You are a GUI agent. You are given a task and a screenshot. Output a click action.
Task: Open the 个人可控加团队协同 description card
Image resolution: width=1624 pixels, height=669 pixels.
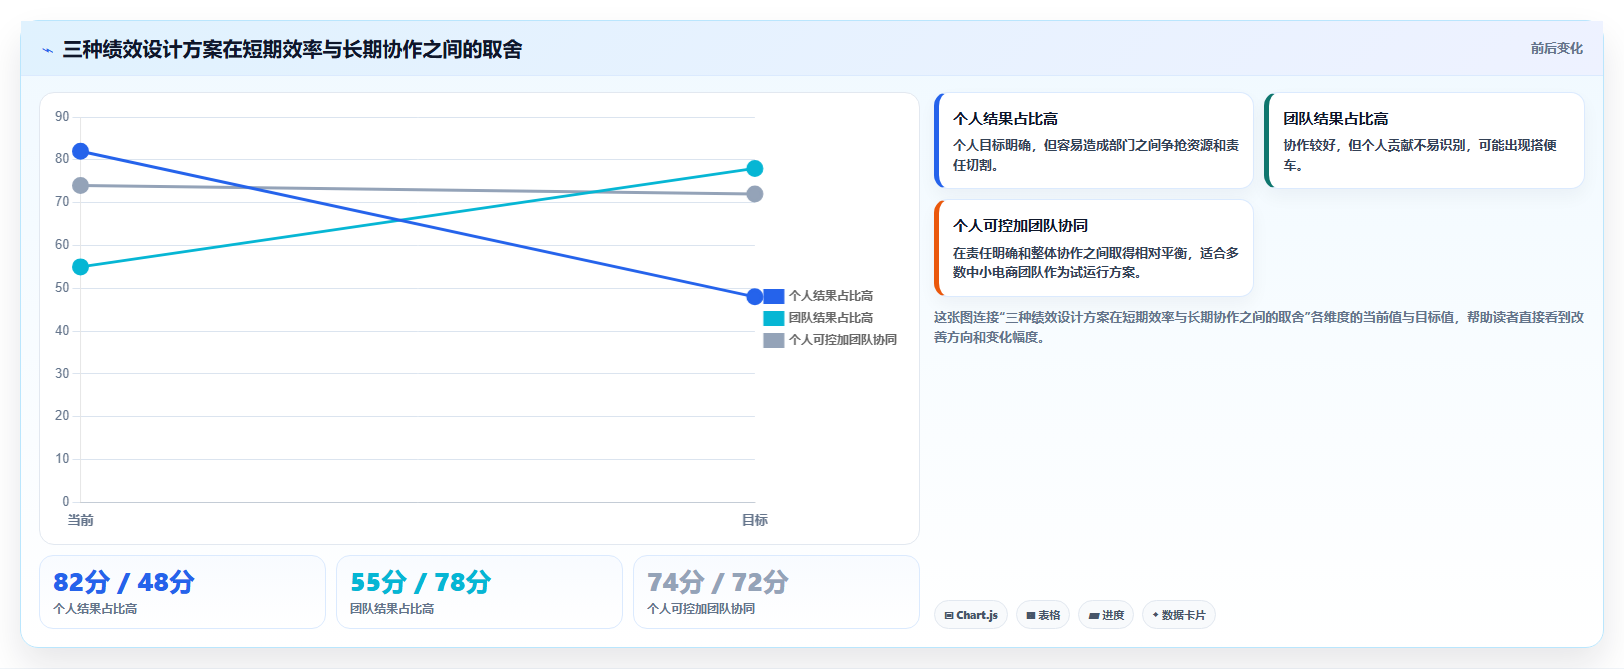[x=1094, y=248]
